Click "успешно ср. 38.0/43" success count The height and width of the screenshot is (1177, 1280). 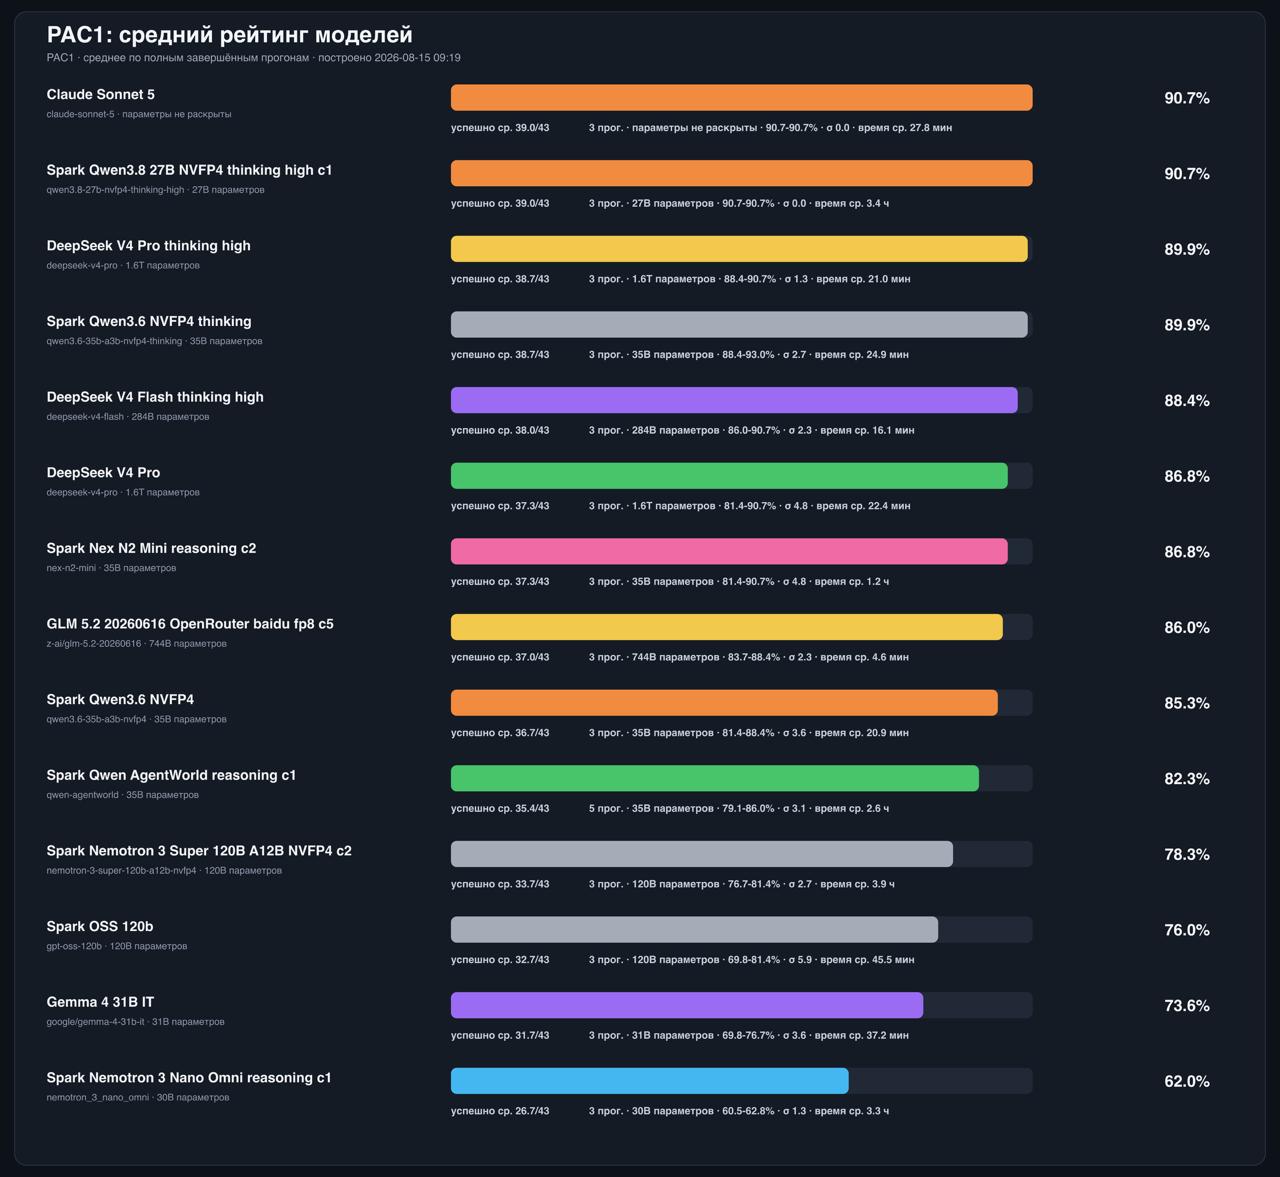(x=500, y=430)
